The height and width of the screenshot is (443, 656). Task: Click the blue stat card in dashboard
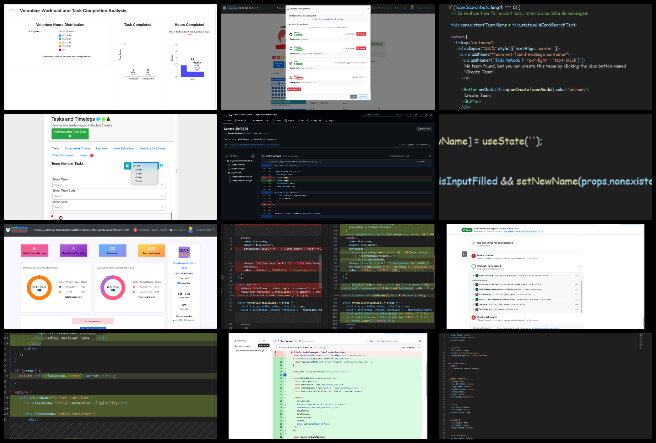[x=112, y=250]
